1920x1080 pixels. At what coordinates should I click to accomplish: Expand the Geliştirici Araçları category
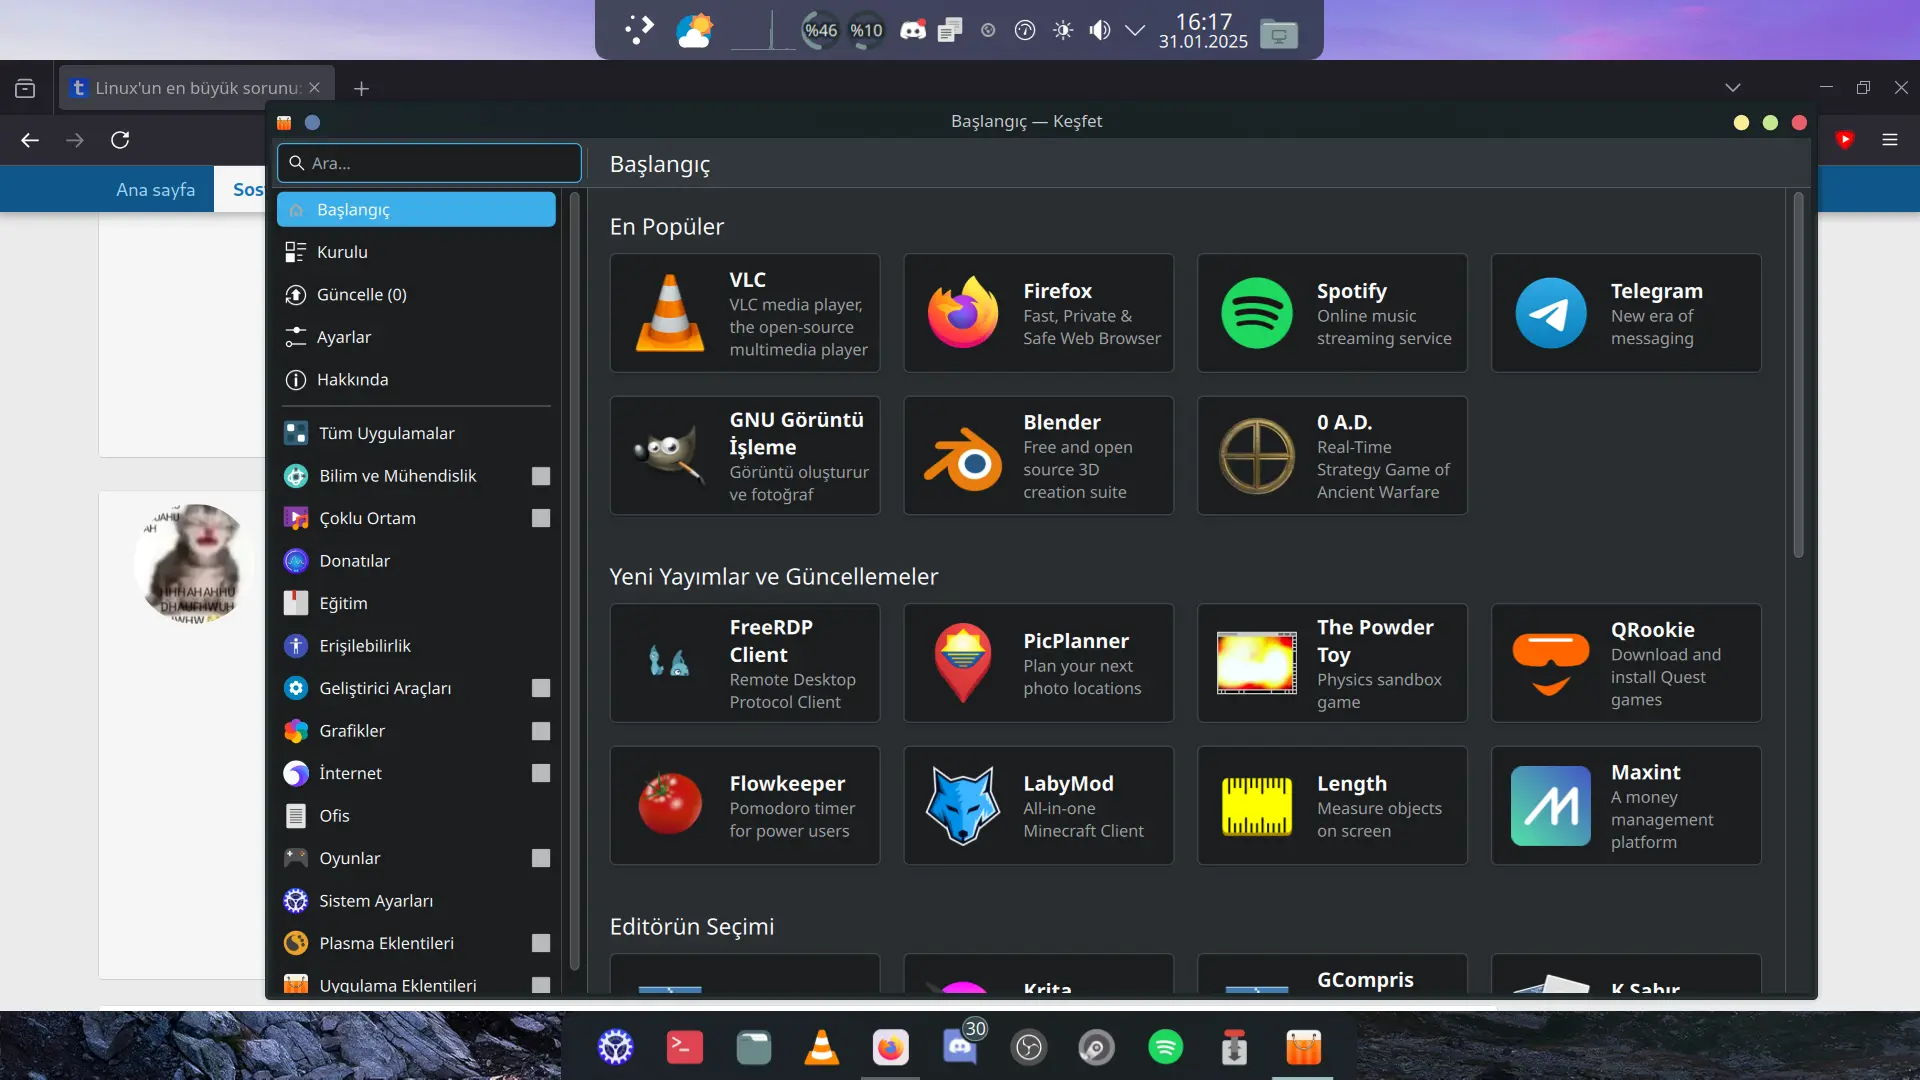pos(541,688)
